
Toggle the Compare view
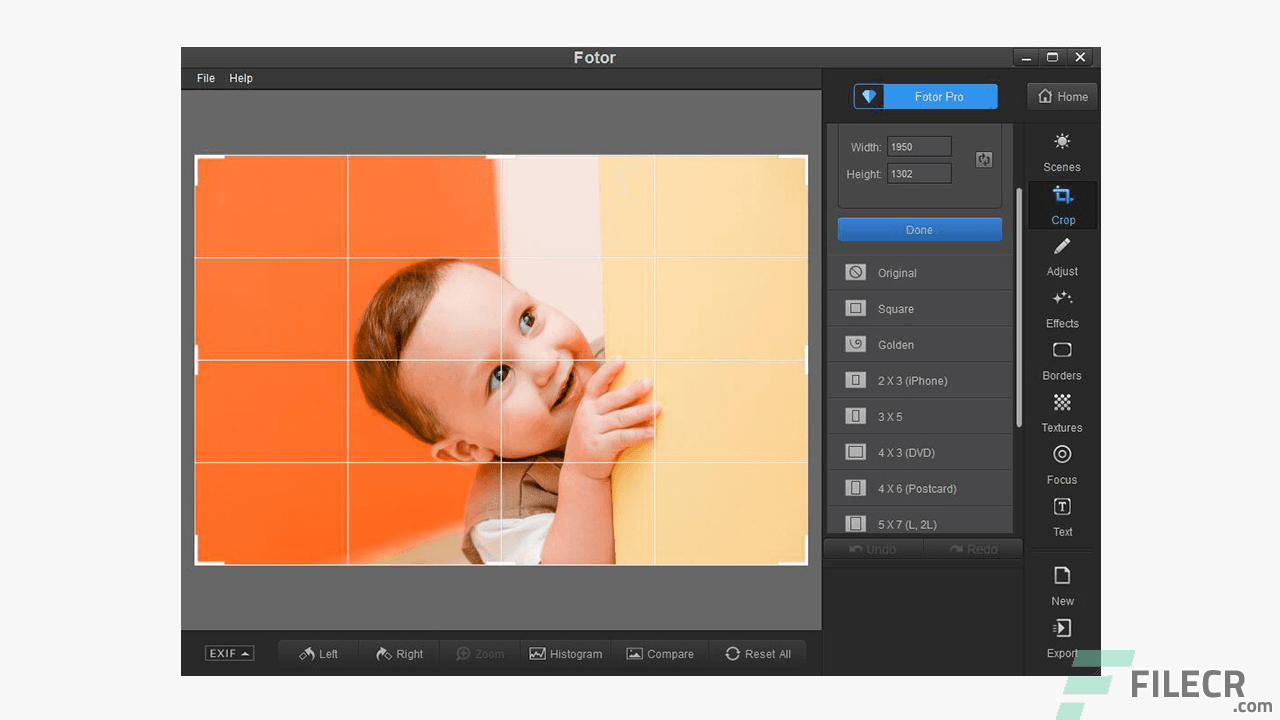(x=661, y=653)
